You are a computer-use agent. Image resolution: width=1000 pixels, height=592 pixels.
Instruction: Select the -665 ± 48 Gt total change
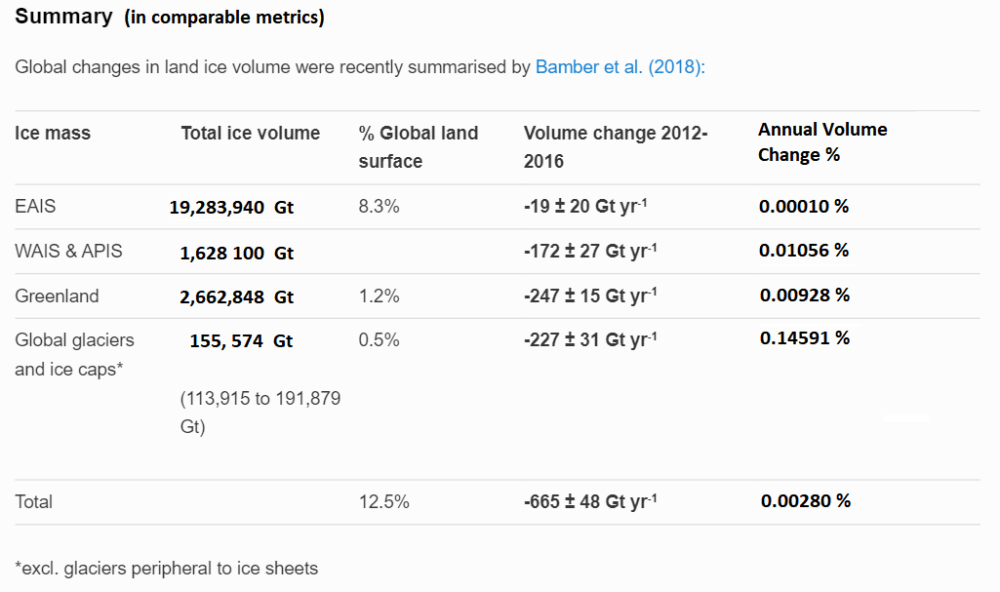590,501
